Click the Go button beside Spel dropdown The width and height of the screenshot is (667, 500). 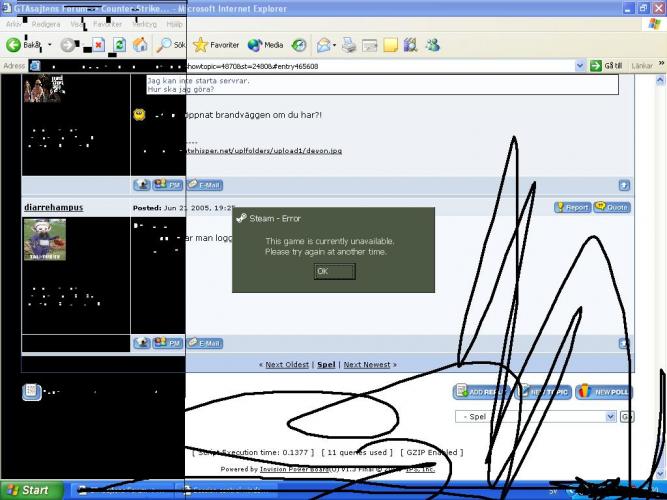click(627, 417)
